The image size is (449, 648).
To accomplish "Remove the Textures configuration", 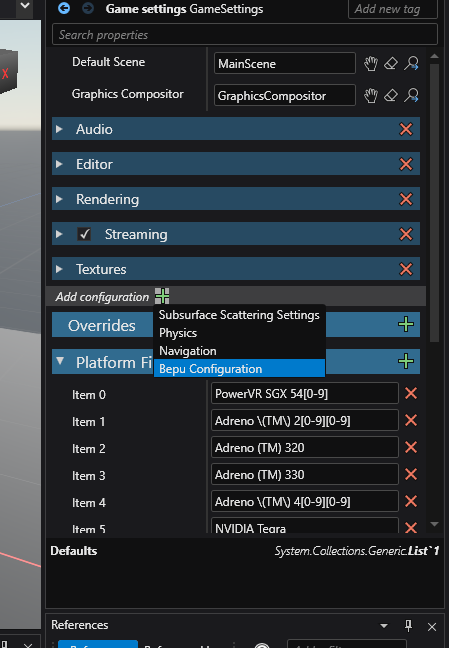I will pyautogui.click(x=406, y=269).
